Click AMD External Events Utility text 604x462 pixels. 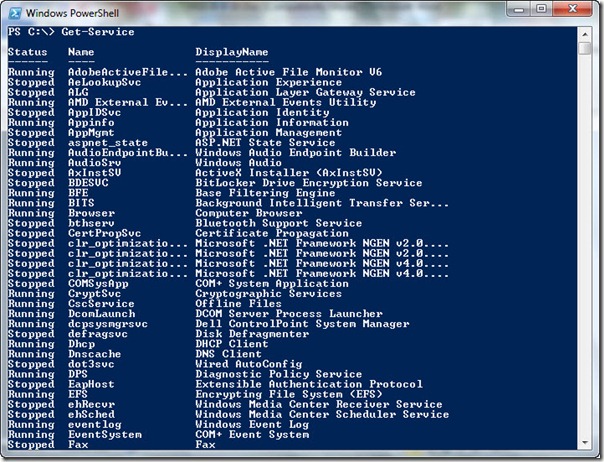(x=285, y=102)
